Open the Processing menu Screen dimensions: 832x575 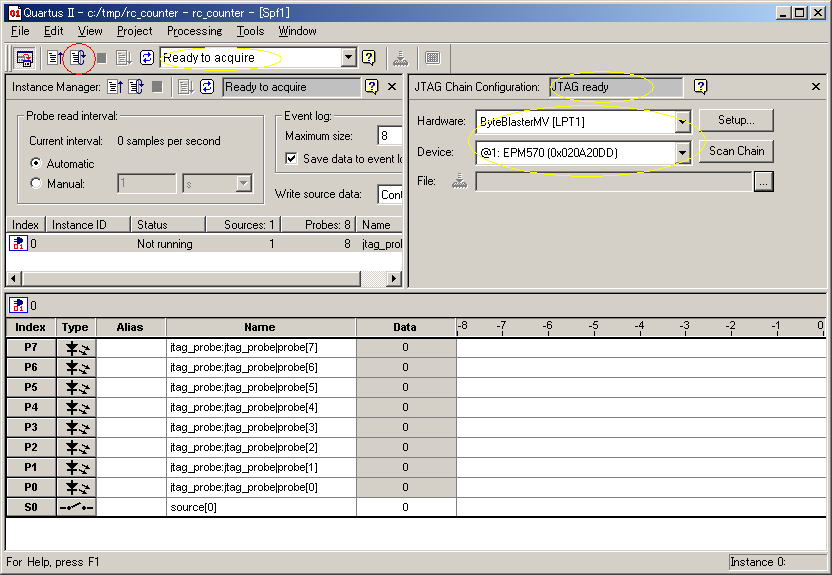coord(195,31)
